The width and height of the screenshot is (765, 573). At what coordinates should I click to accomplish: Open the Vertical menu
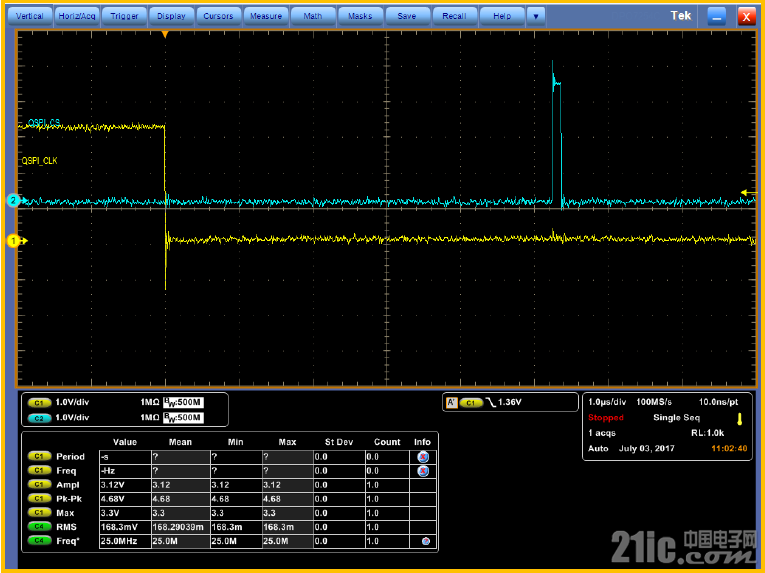(30, 16)
